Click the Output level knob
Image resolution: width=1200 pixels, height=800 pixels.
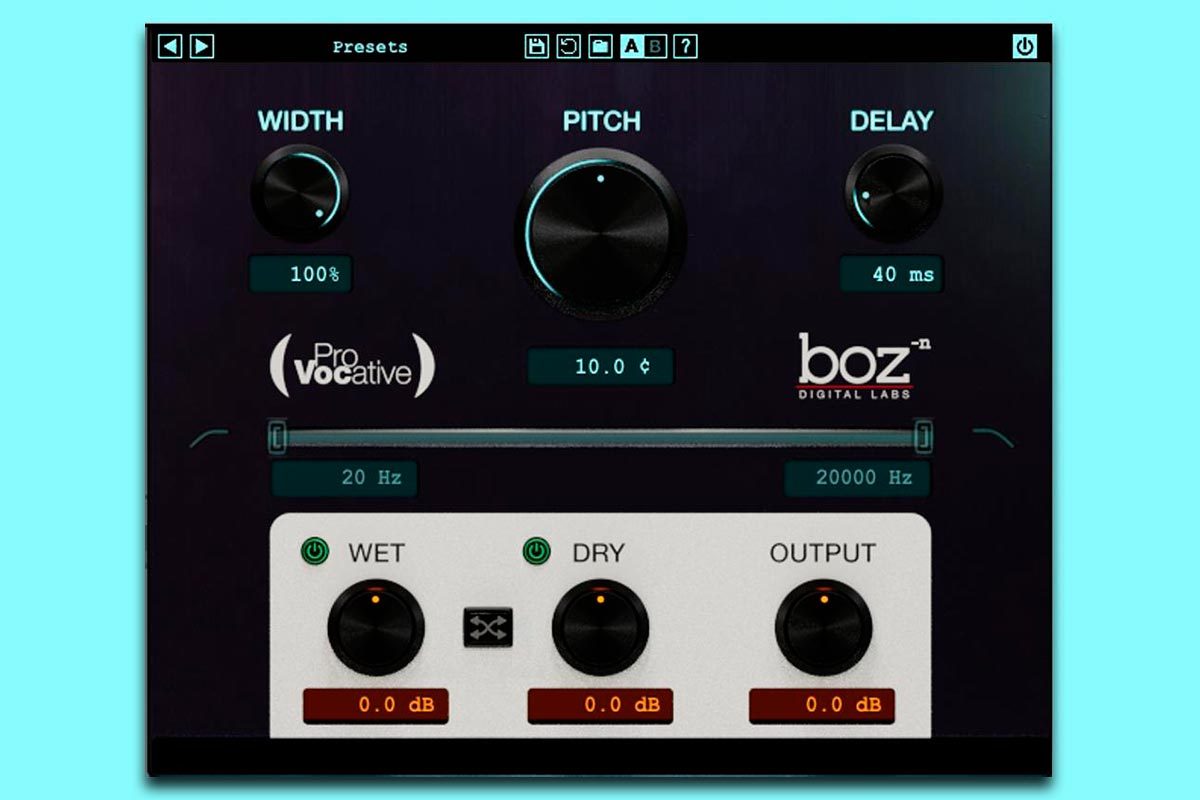[x=823, y=628]
